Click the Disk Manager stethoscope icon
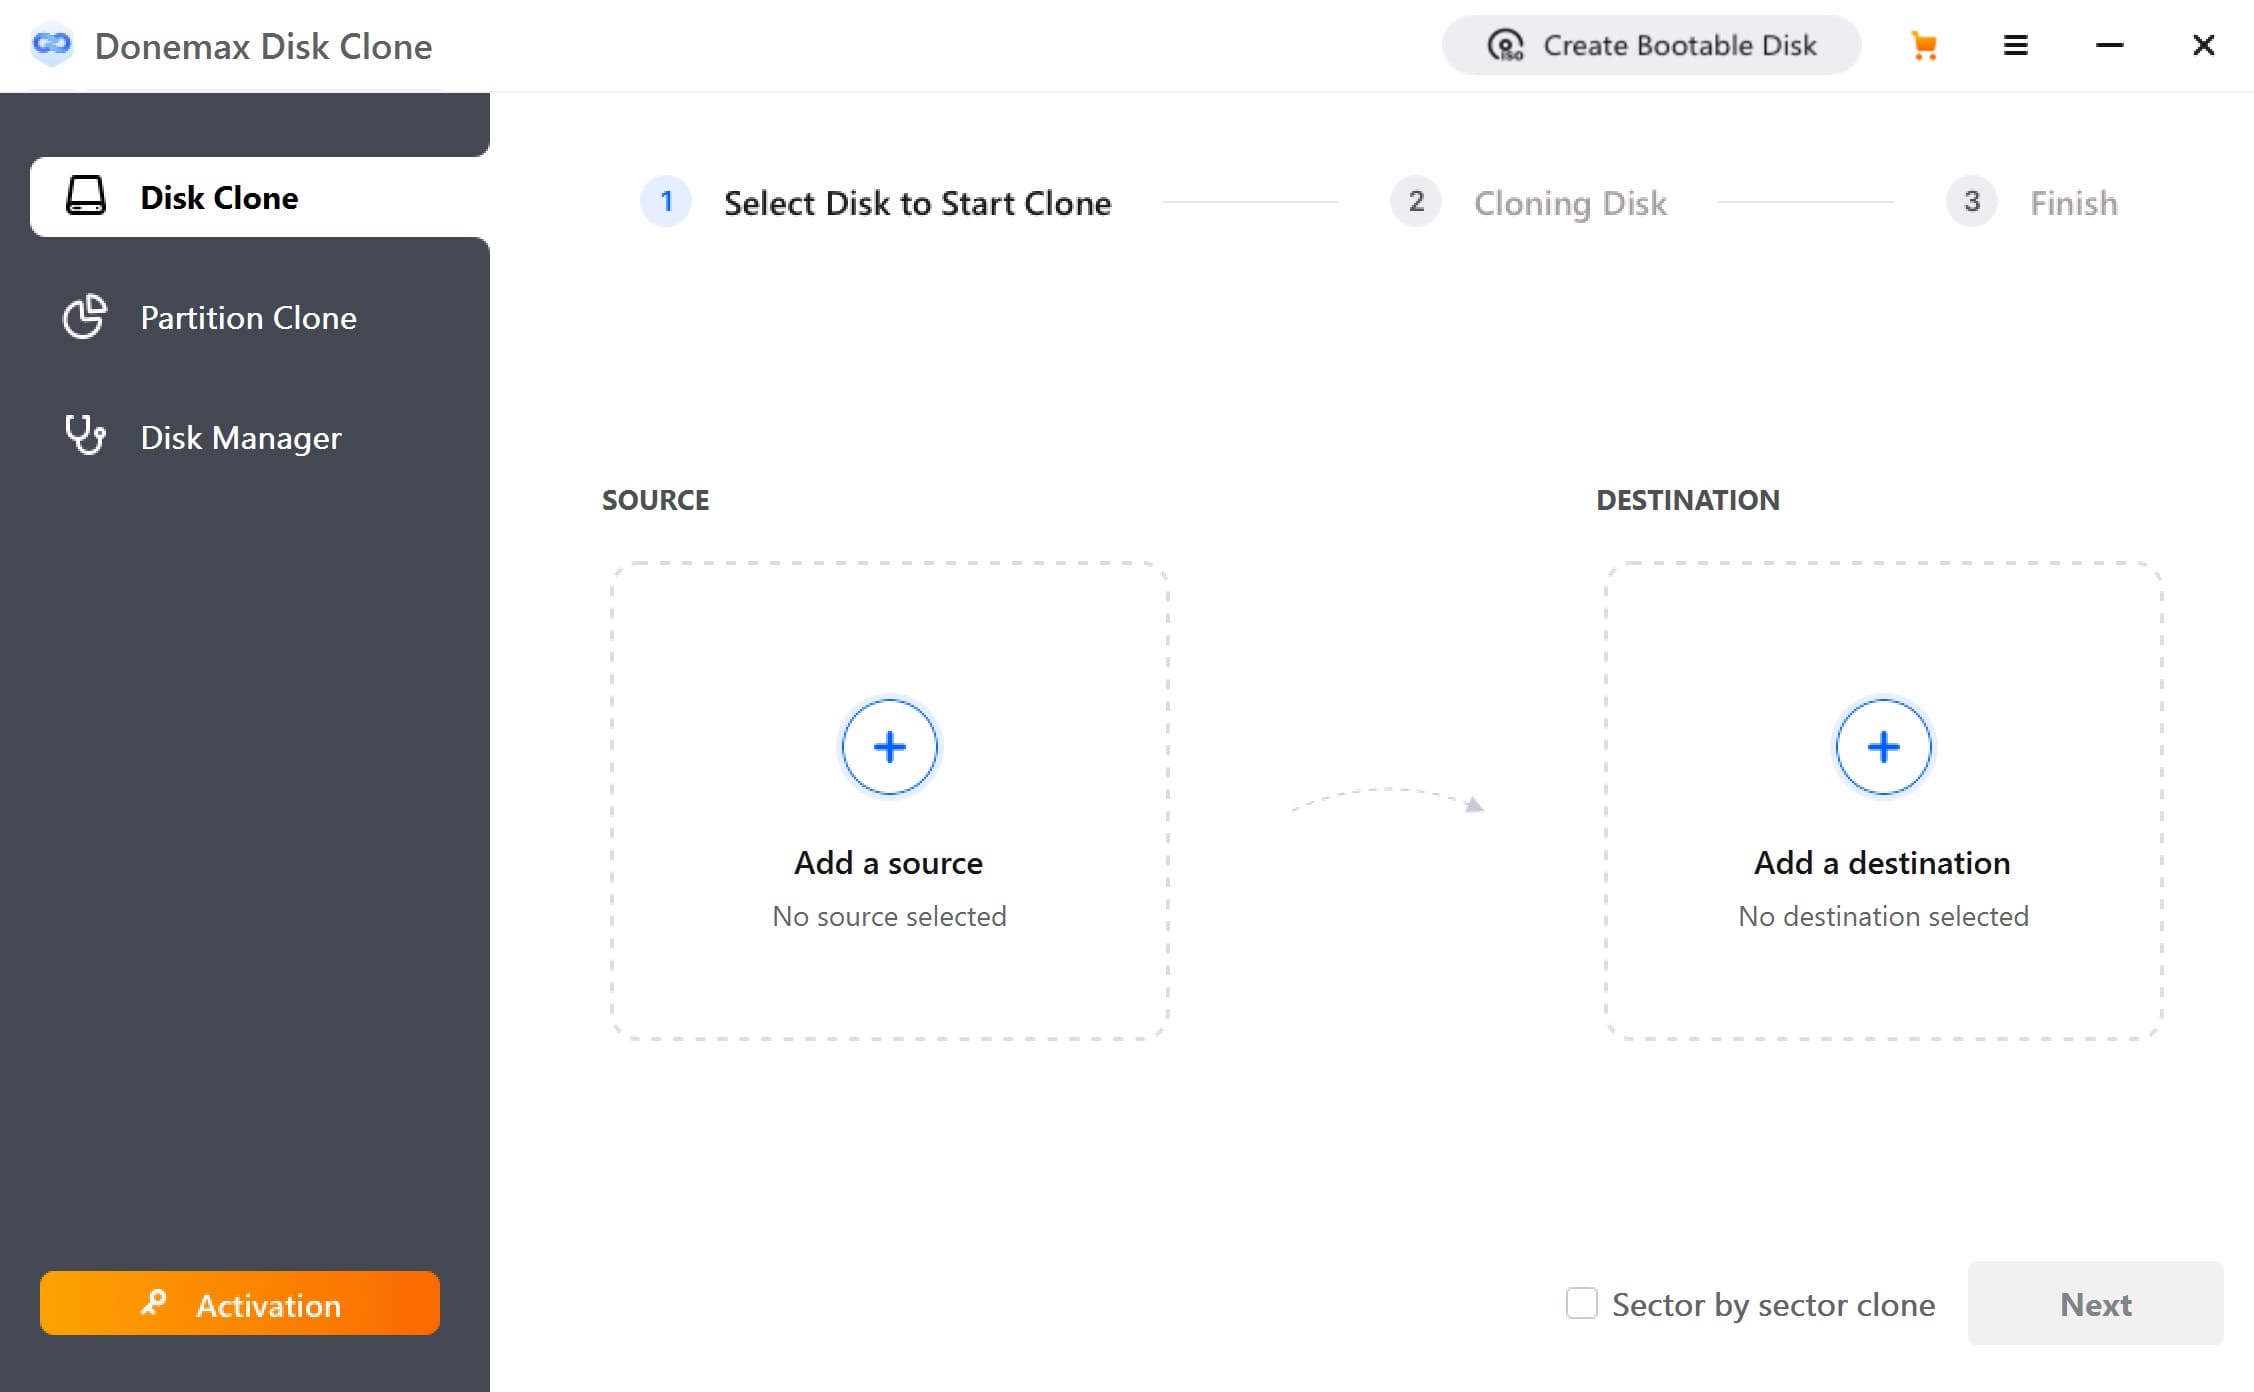 click(x=85, y=435)
